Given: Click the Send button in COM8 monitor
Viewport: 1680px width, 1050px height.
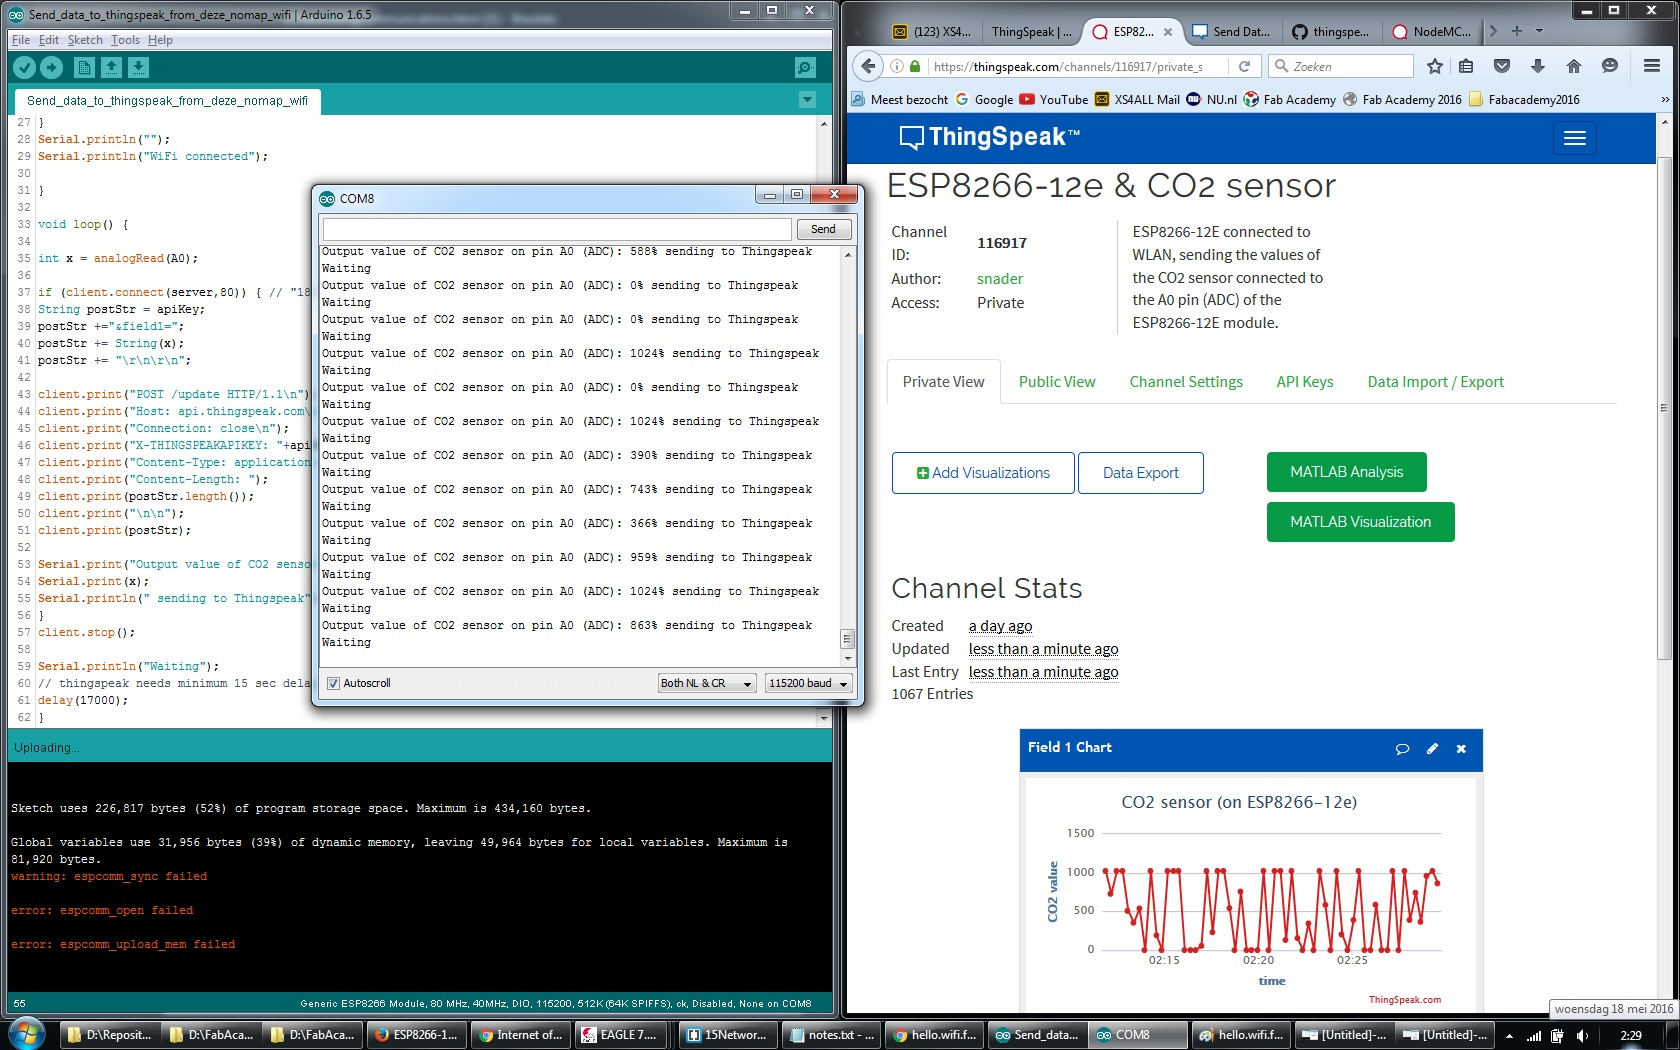Looking at the screenshot, I should pyautogui.click(x=823, y=229).
